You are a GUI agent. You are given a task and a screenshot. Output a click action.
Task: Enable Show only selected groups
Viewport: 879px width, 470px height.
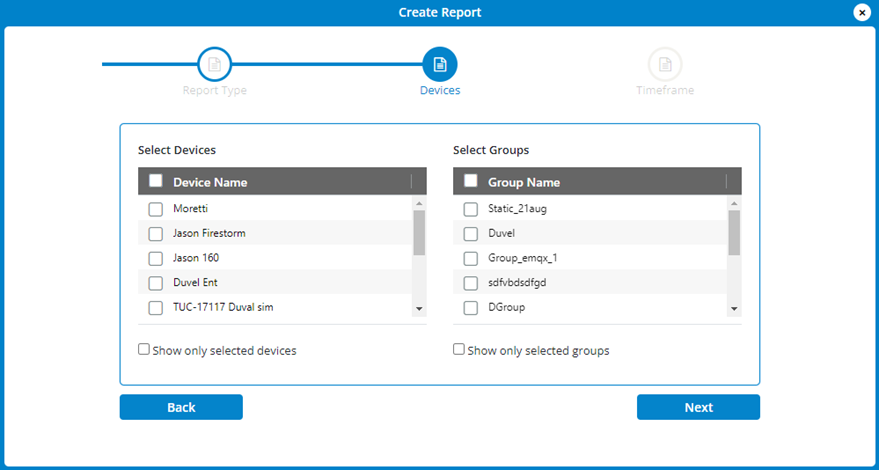pyautogui.click(x=459, y=350)
